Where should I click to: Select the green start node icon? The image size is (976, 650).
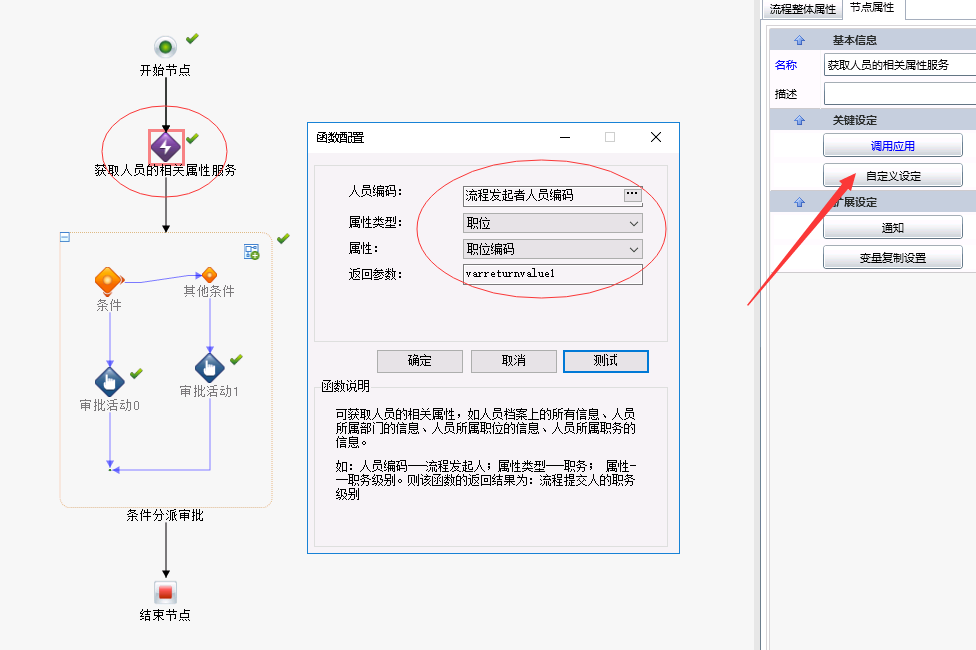point(165,47)
